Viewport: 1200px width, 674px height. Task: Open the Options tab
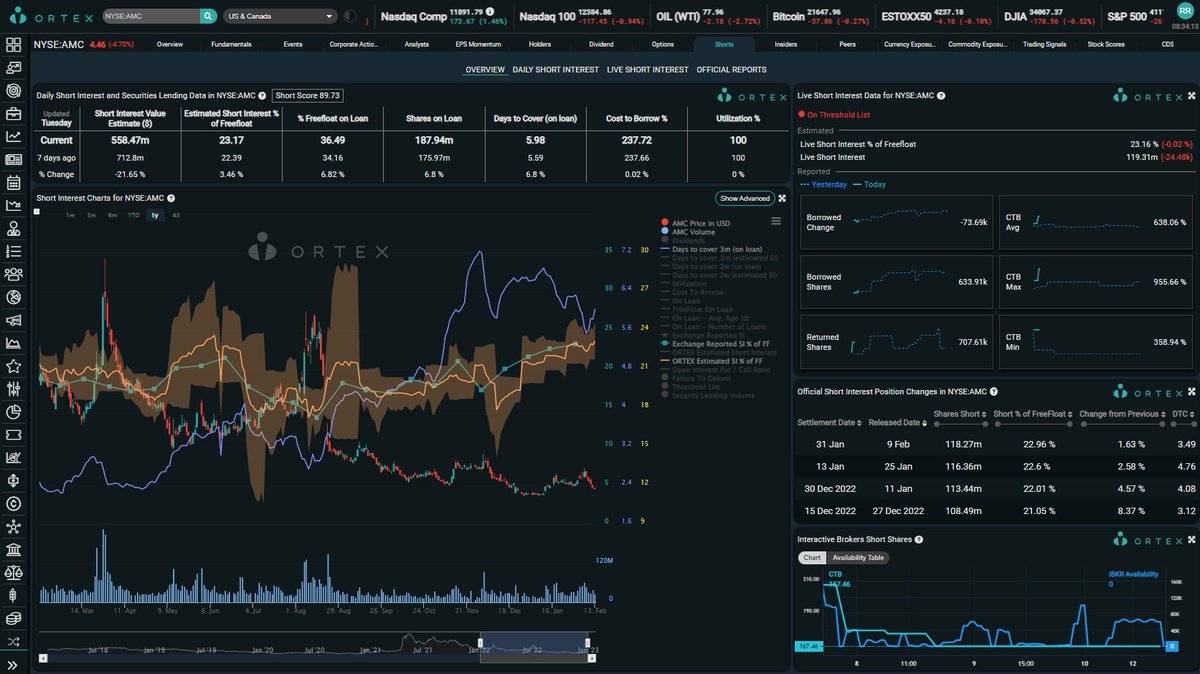(x=662, y=45)
